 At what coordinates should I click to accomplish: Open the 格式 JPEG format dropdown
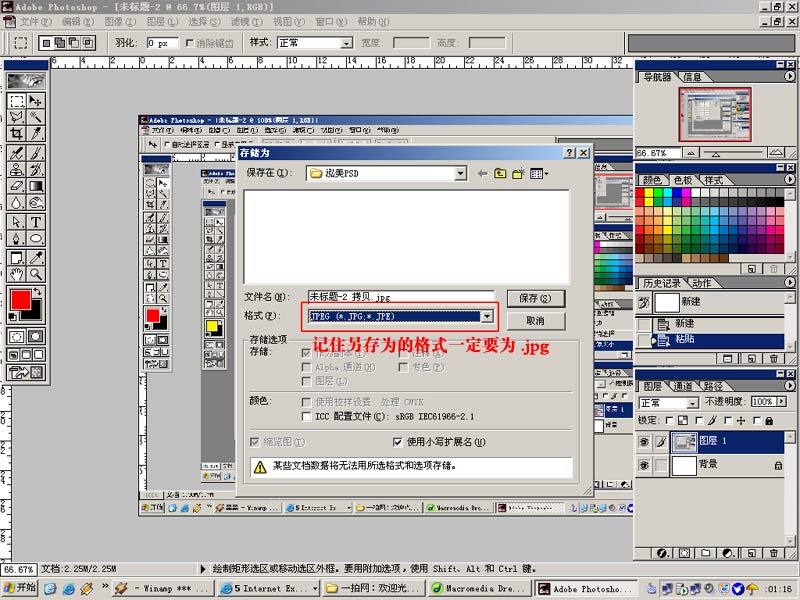tap(487, 316)
